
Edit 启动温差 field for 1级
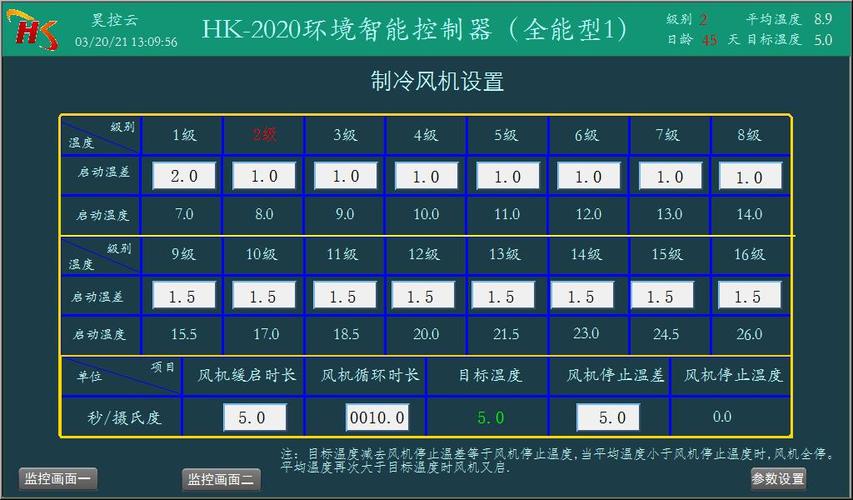(x=184, y=176)
